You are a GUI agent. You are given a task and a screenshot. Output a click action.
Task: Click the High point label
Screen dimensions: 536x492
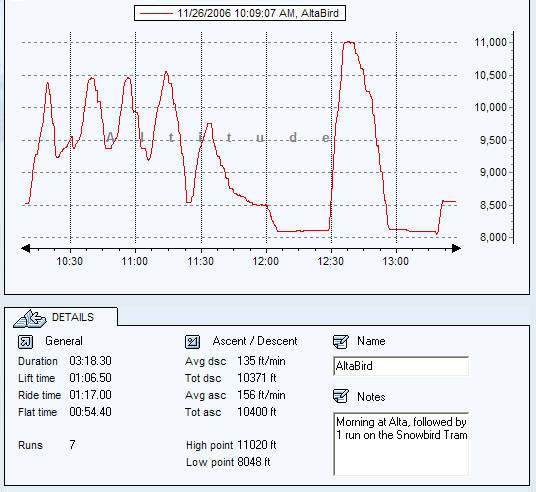click(210, 445)
